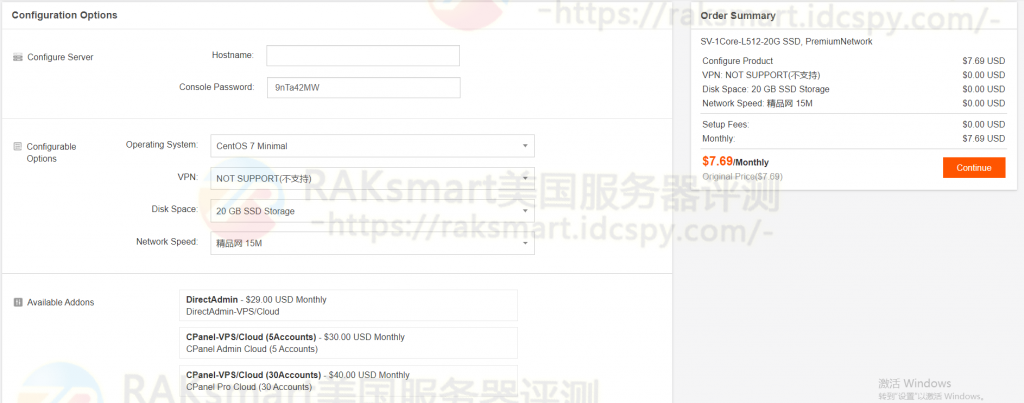Screen dimensions: 1024x403
Task: Click the product name SV-1Core-L512-20G SSD
Action: point(787,42)
